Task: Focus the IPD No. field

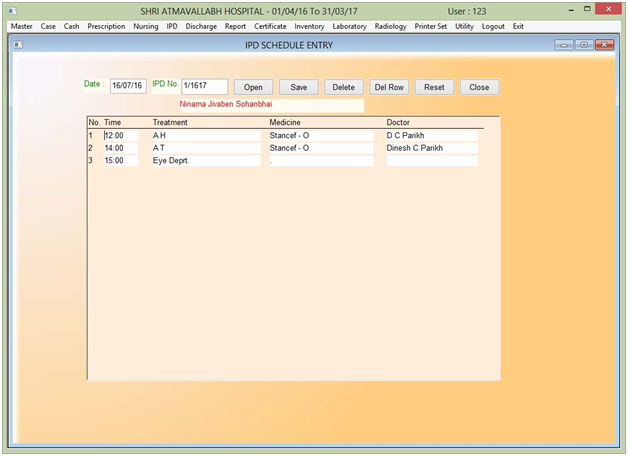Action: coord(204,87)
